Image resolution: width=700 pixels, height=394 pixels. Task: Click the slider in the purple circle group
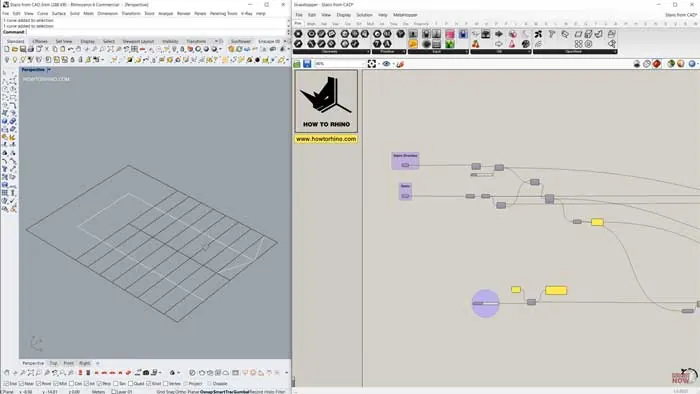(485, 303)
